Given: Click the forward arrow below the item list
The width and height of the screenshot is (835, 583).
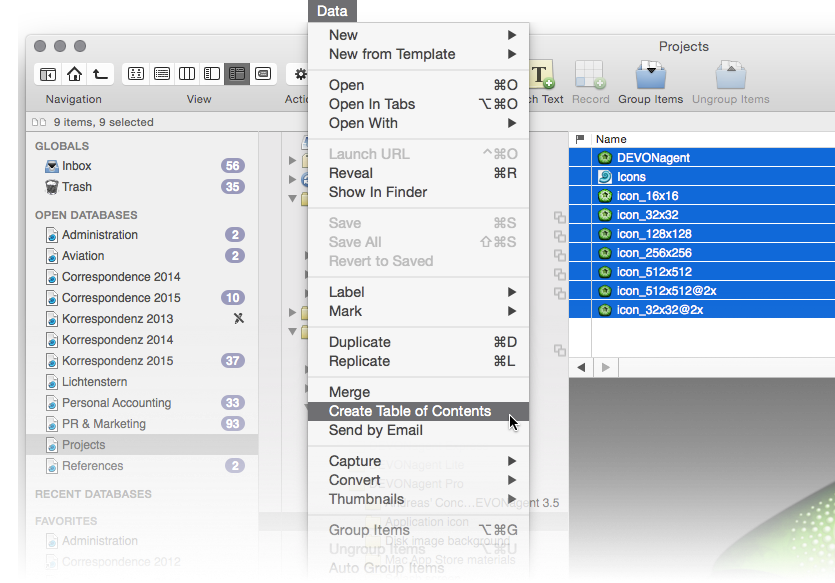Looking at the screenshot, I should 605,367.
